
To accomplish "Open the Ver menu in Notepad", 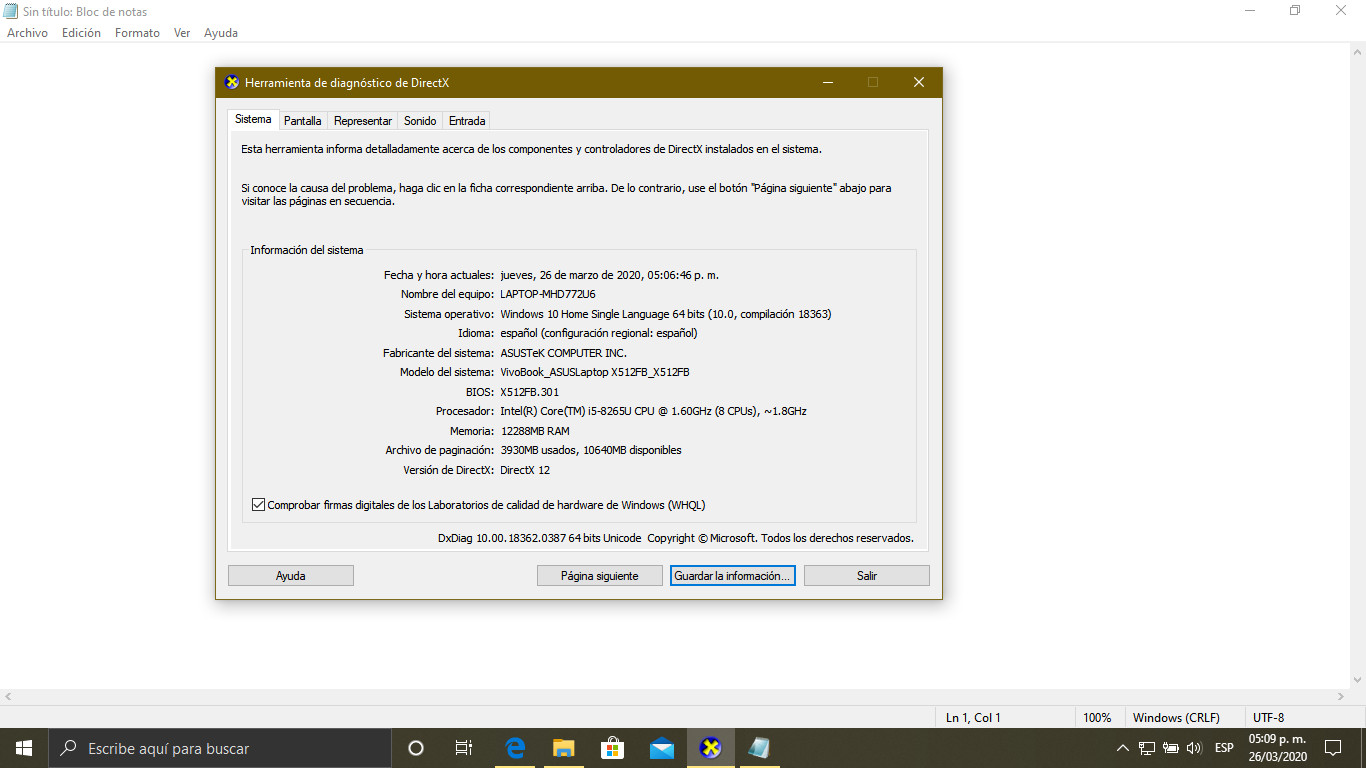I will (x=182, y=33).
